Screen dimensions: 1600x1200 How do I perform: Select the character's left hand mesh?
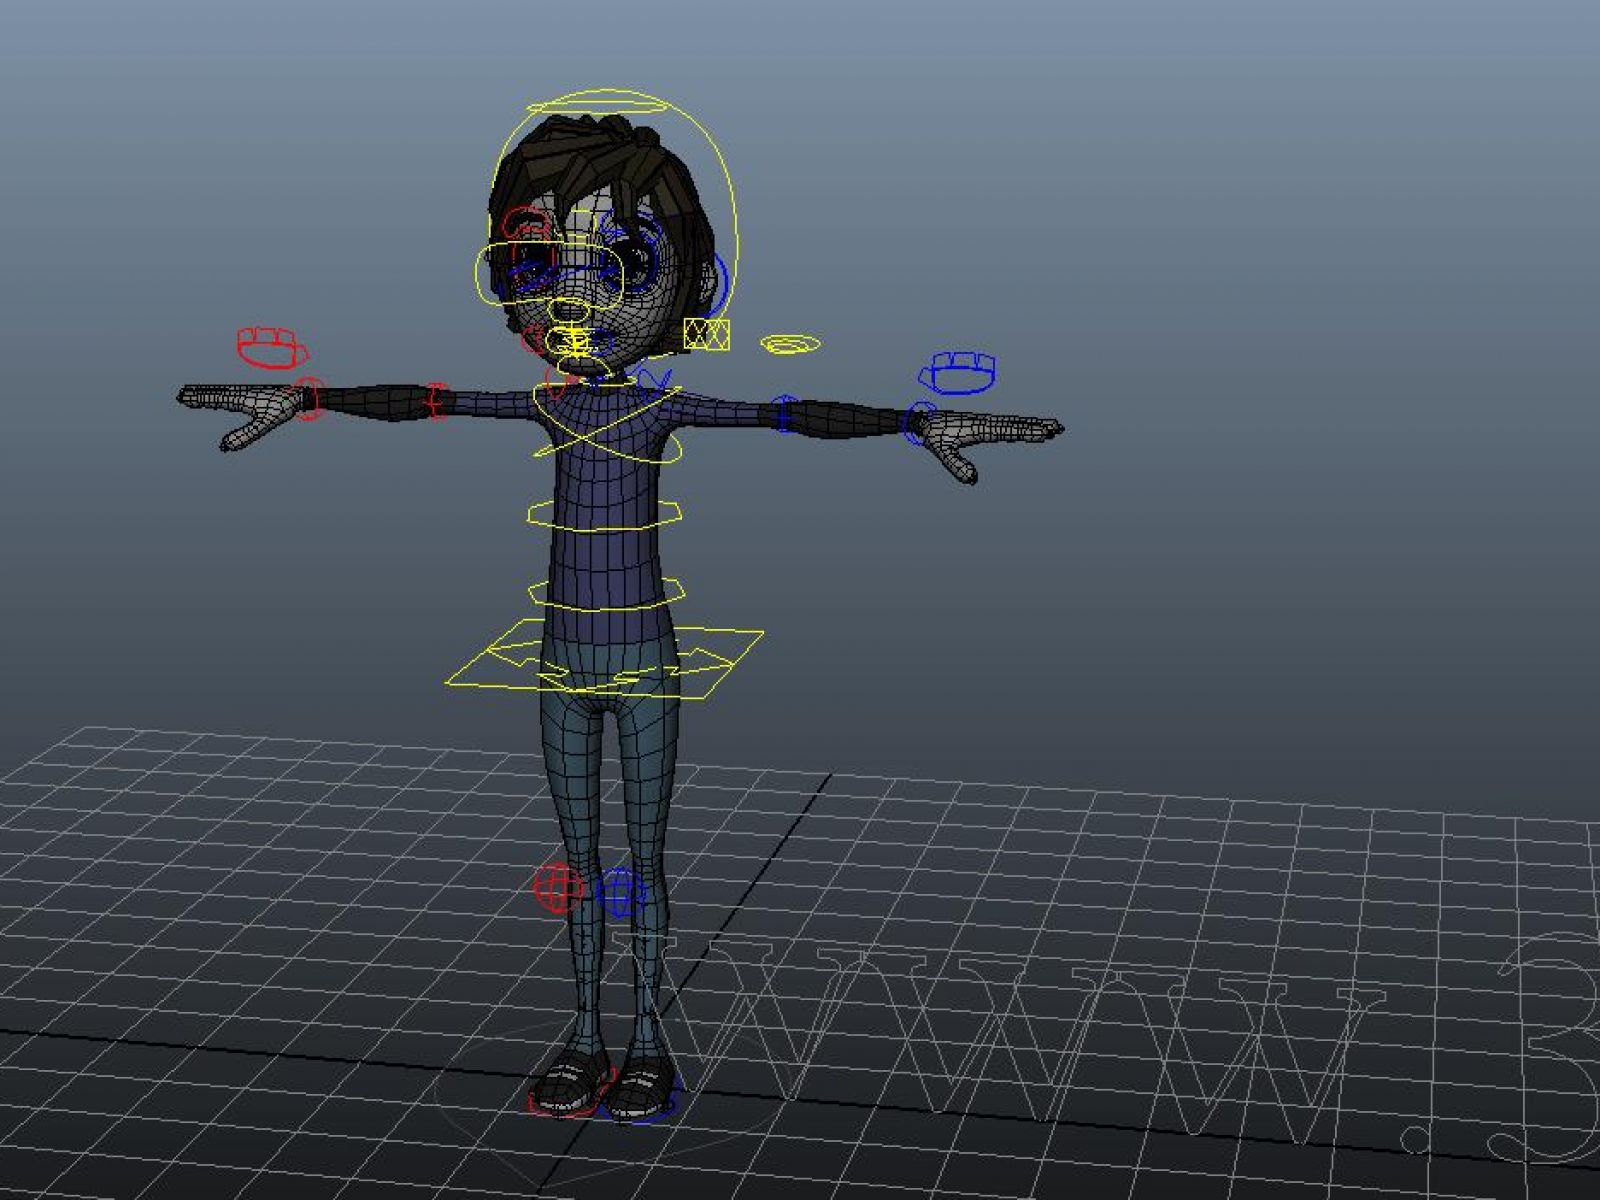(x=990, y=441)
